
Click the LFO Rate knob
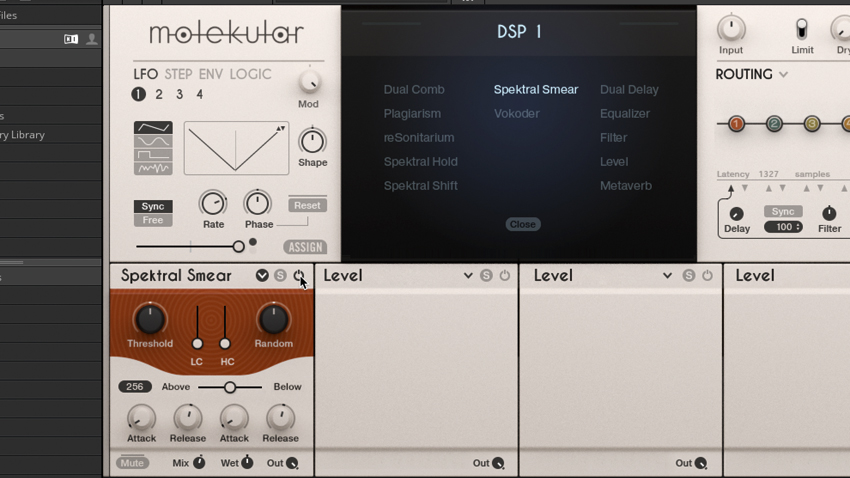[x=212, y=204]
